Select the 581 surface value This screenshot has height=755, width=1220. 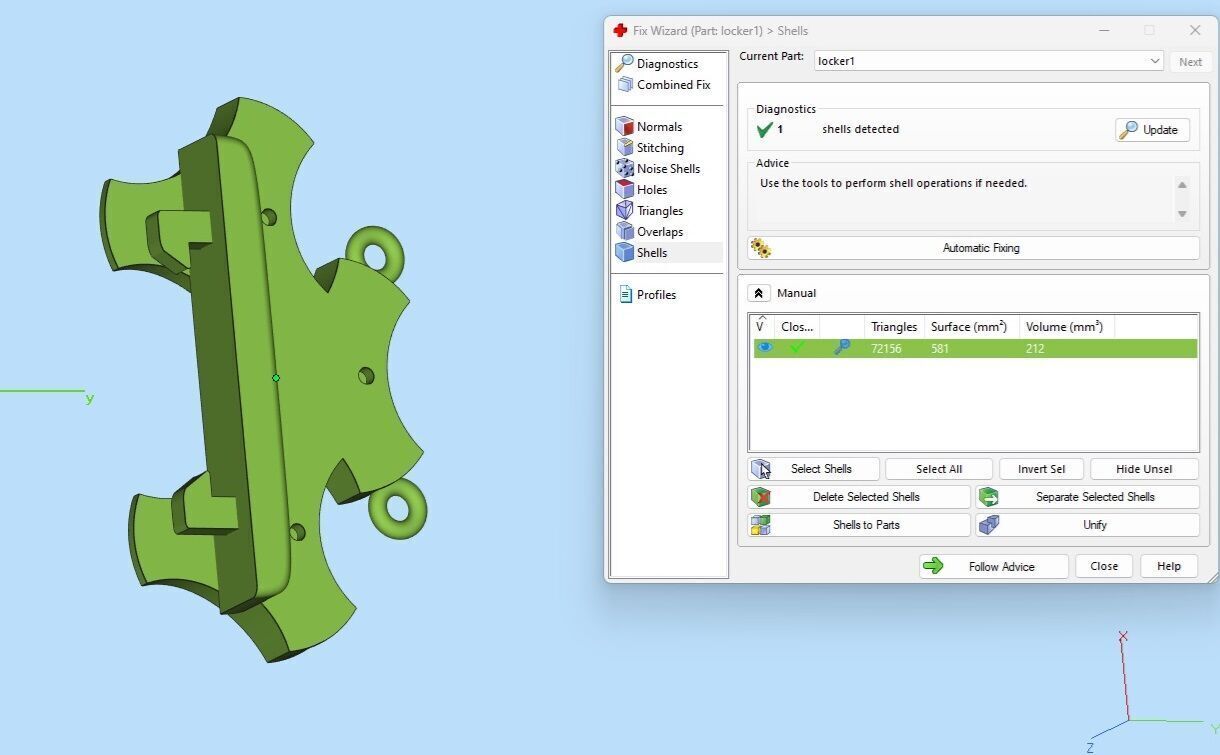point(940,349)
